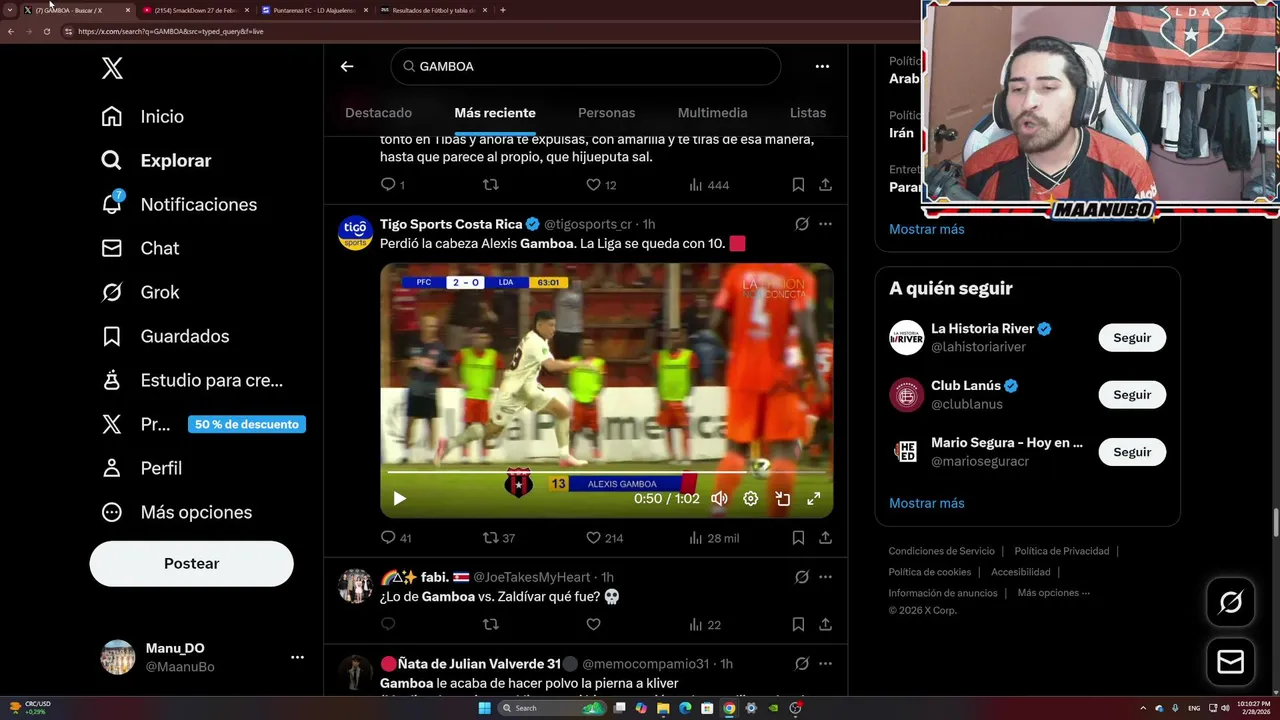Play the Alexis Gamboa video
Screen dimensions: 1280x720
tap(399, 498)
